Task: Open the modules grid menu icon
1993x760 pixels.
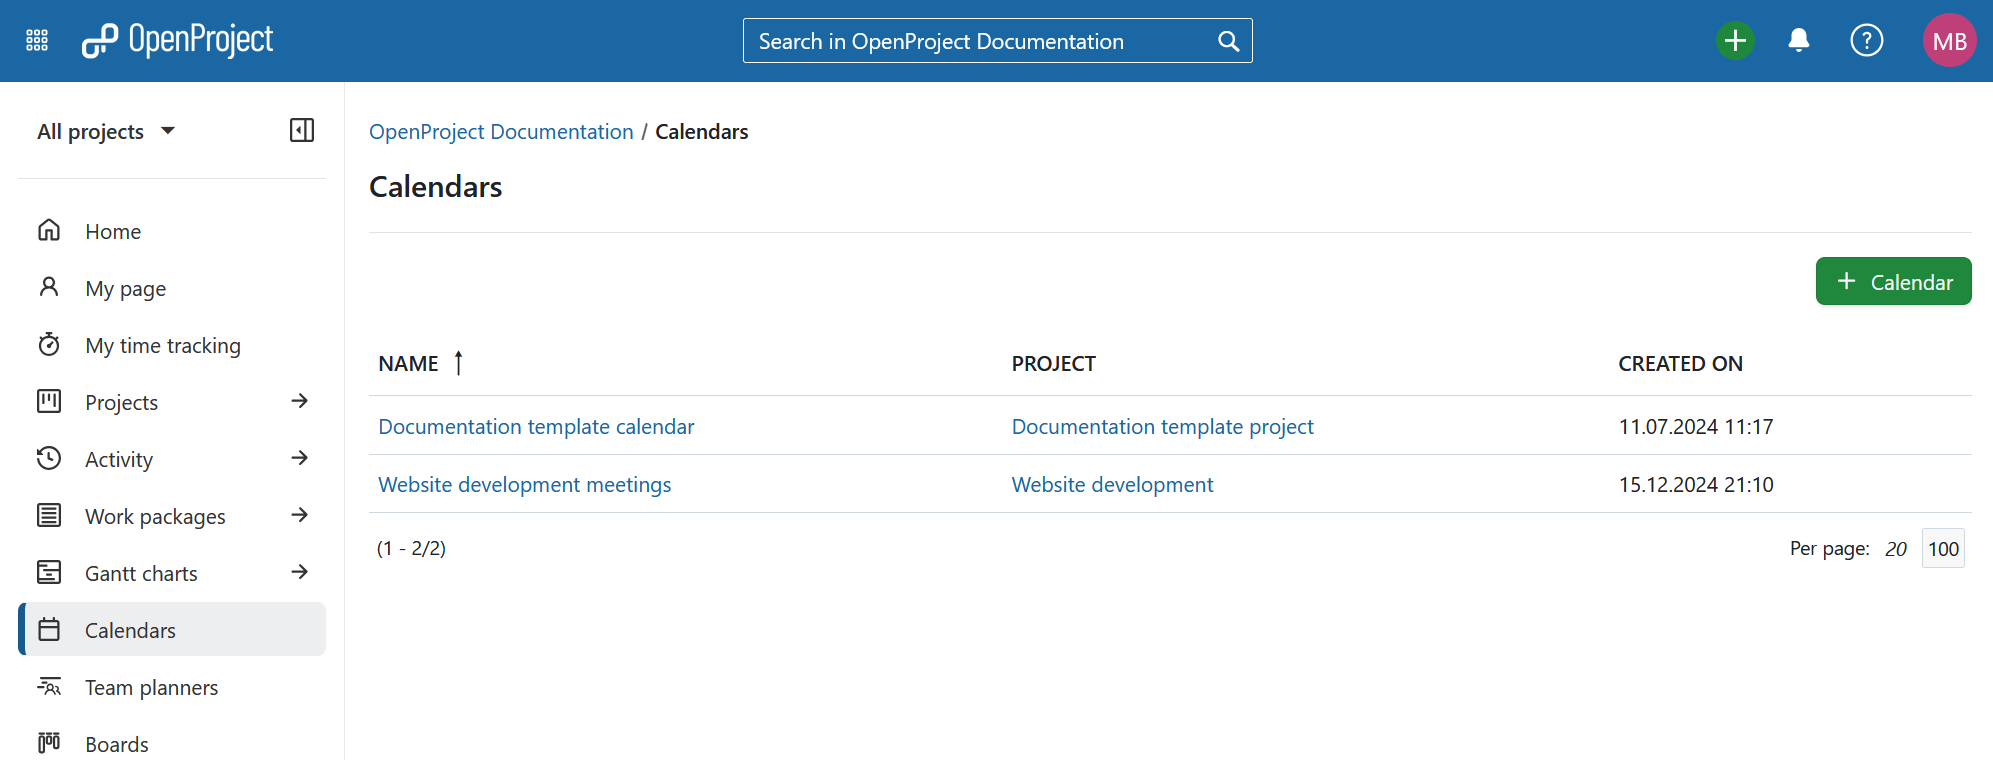Action: tap(37, 40)
